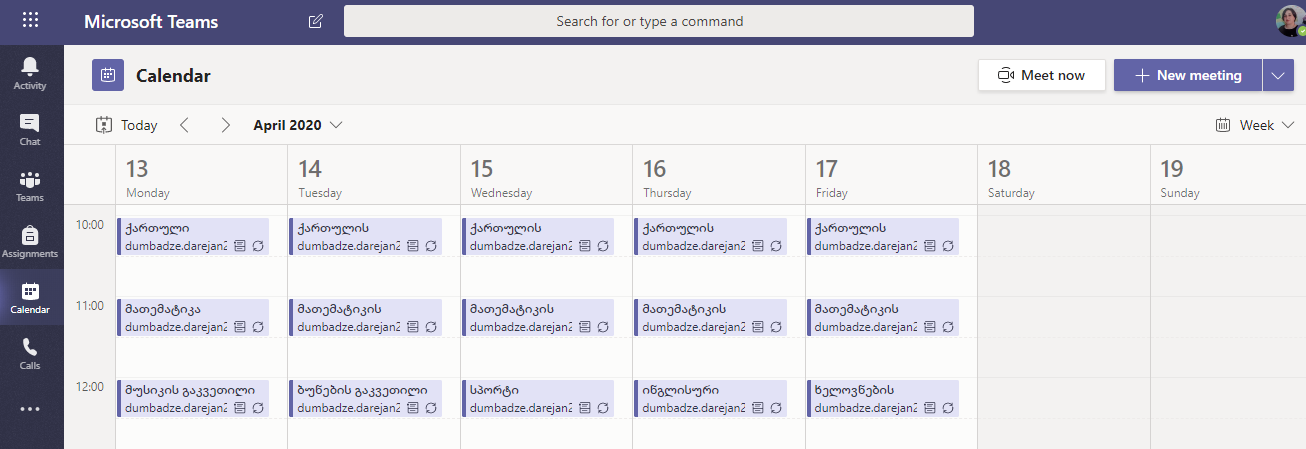Go to previous week arrow
The height and width of the screenshot is (449, 1306).
point(184,125)
